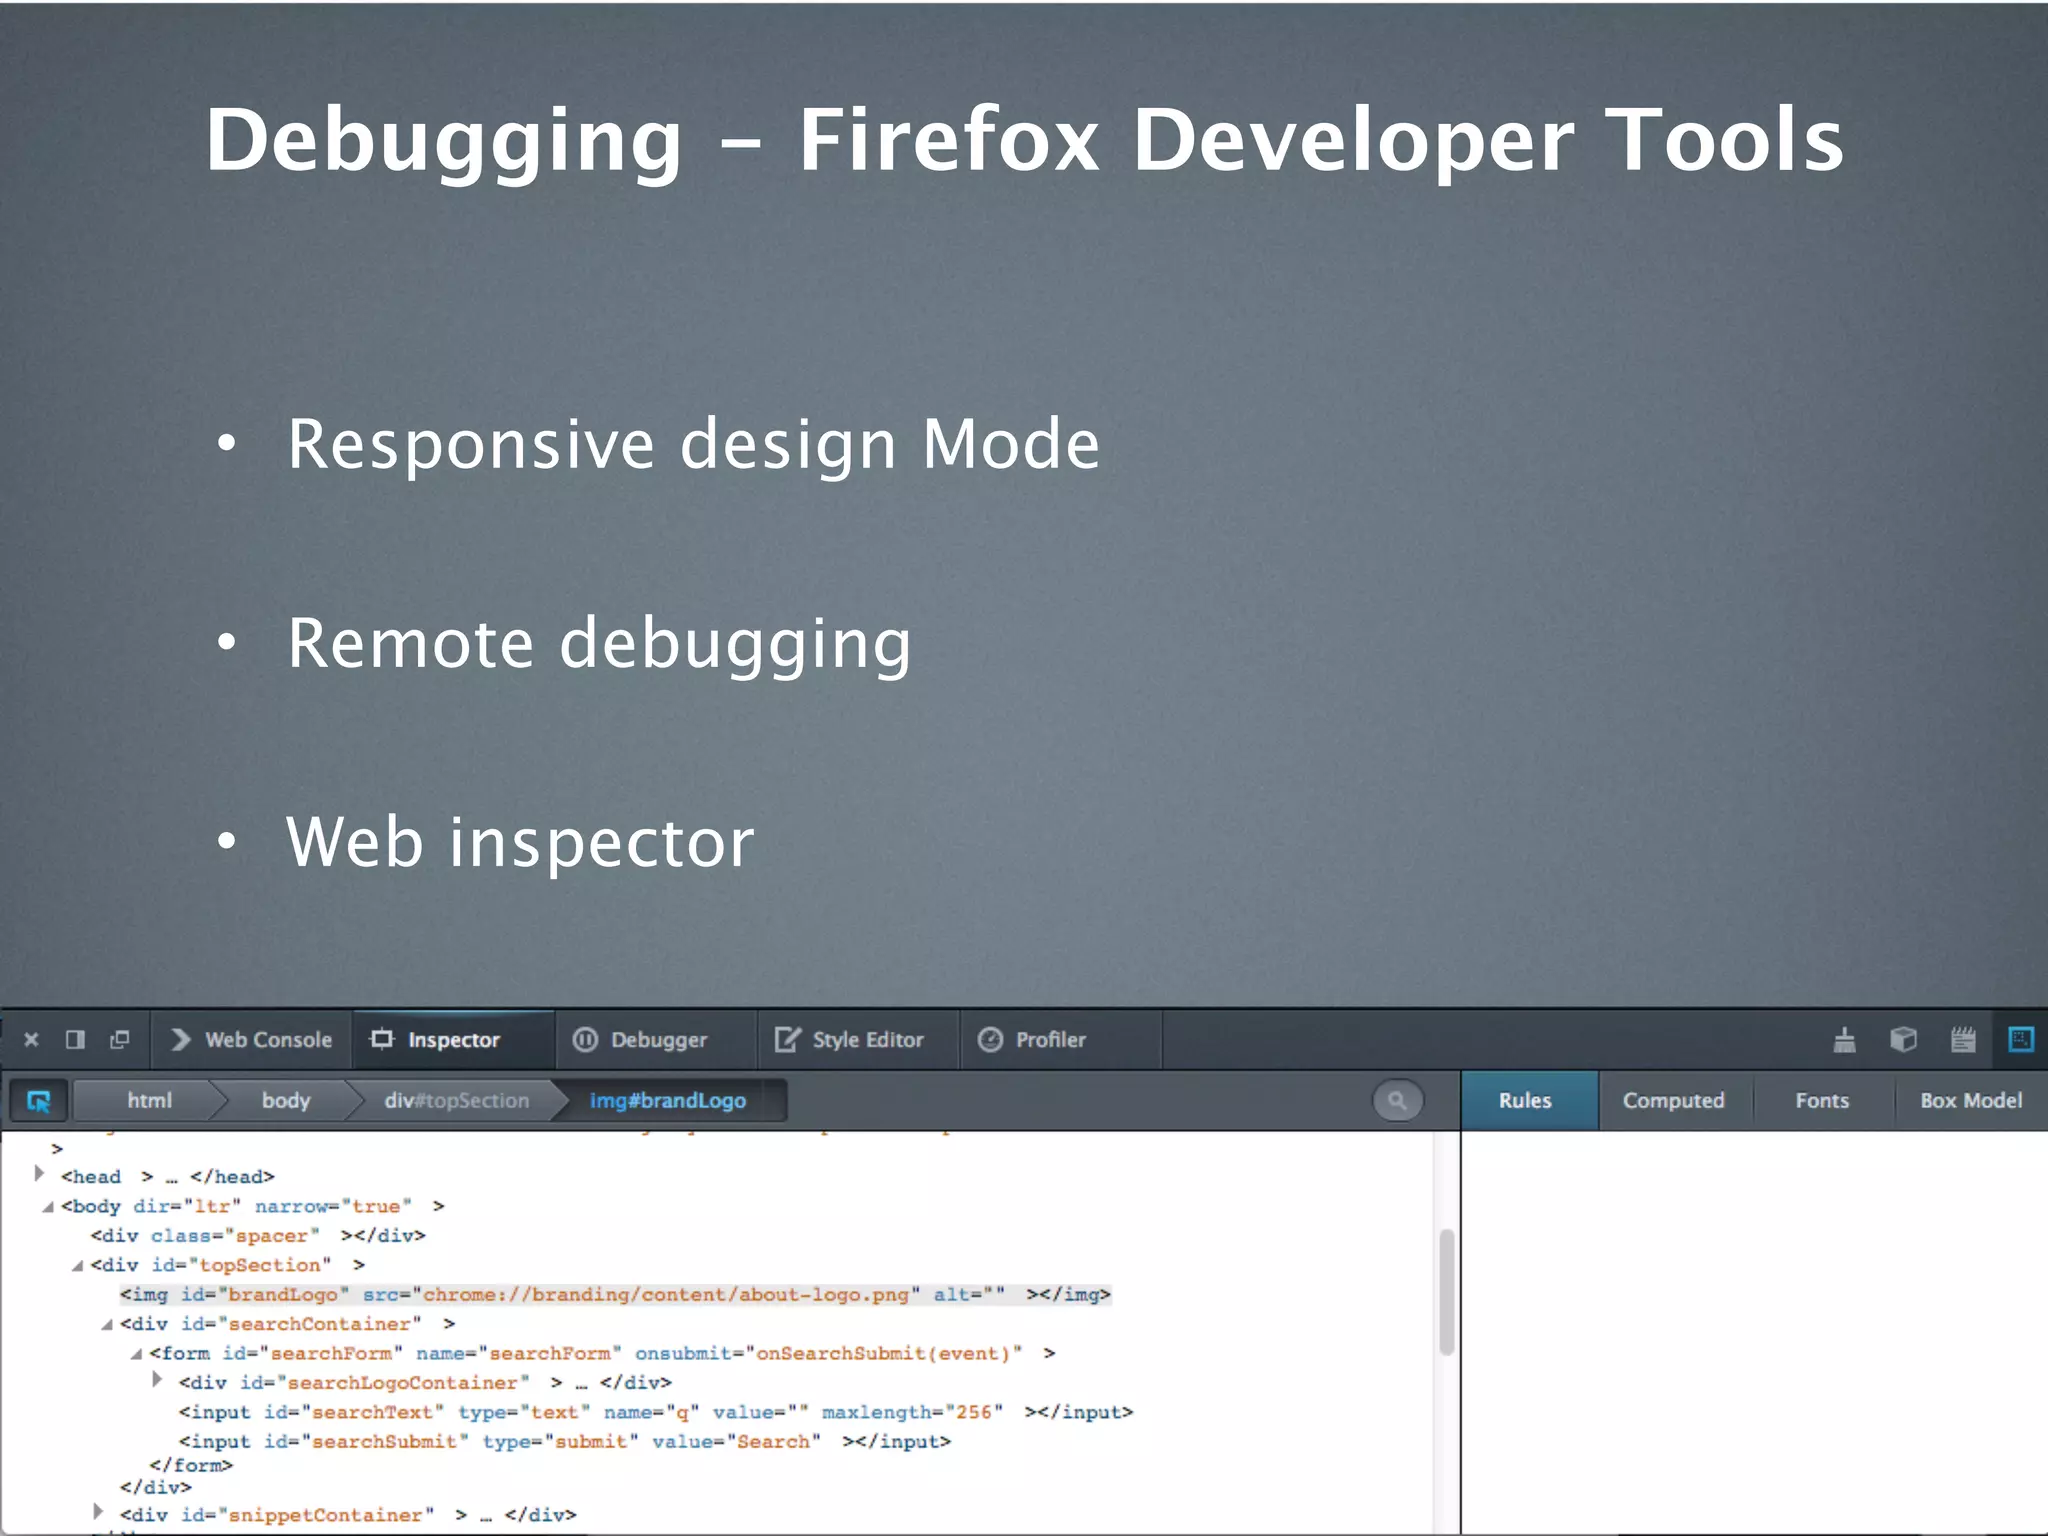Select the input searchSubmit line
Image resolution: width=2048 pixels, height=1536 pixels.
565,1442
